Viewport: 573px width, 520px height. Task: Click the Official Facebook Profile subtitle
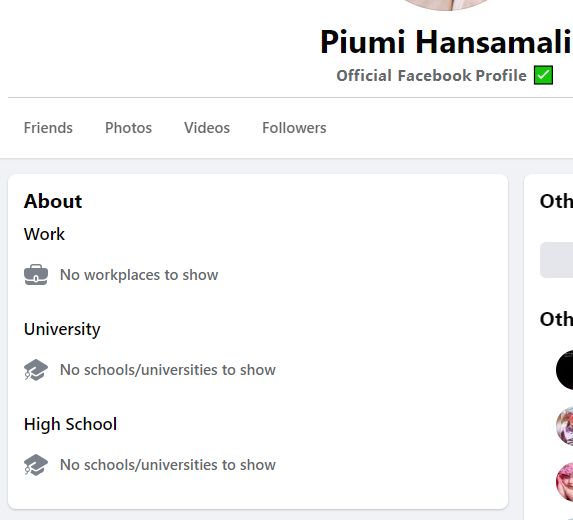tap(431, 76)
